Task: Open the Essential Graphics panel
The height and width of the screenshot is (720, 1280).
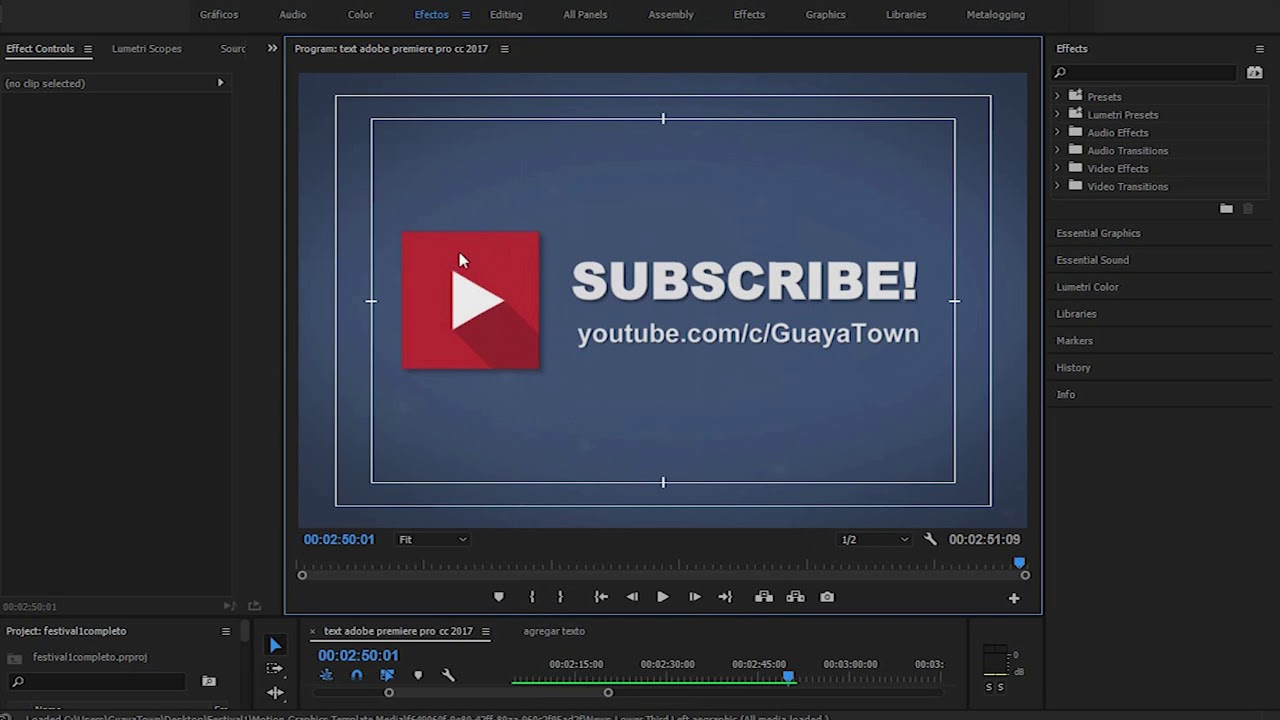Action: click(1098, 233)
